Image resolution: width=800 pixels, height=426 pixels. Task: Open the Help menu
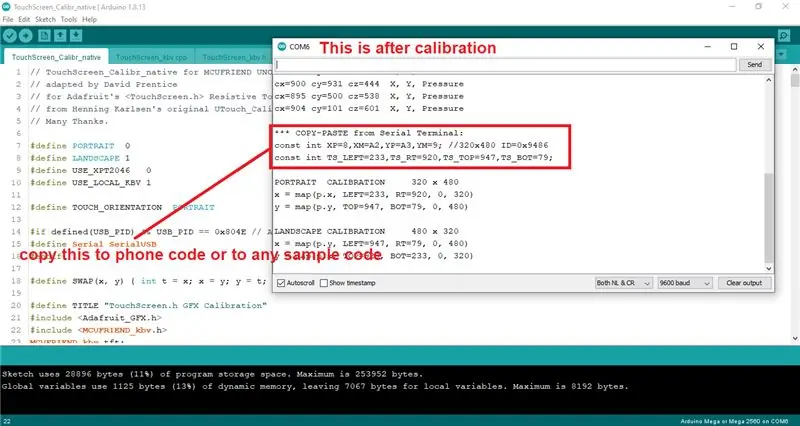coord(89,19)
